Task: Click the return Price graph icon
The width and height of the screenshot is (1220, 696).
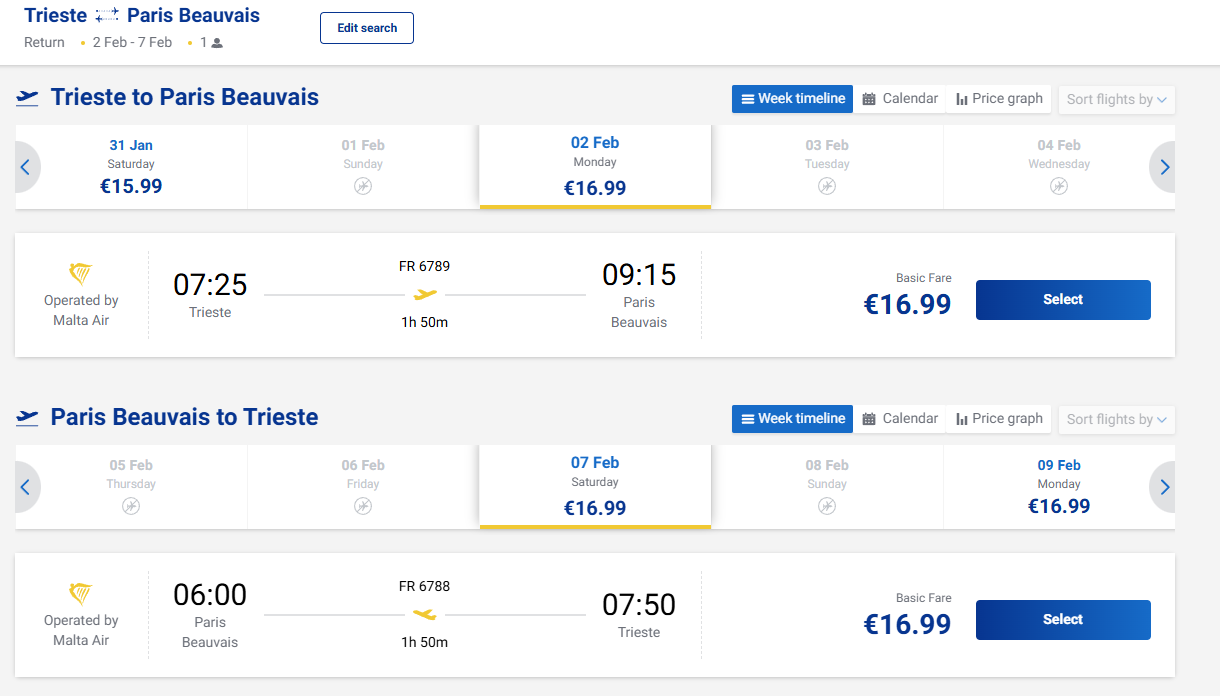Action: (962, 419)
